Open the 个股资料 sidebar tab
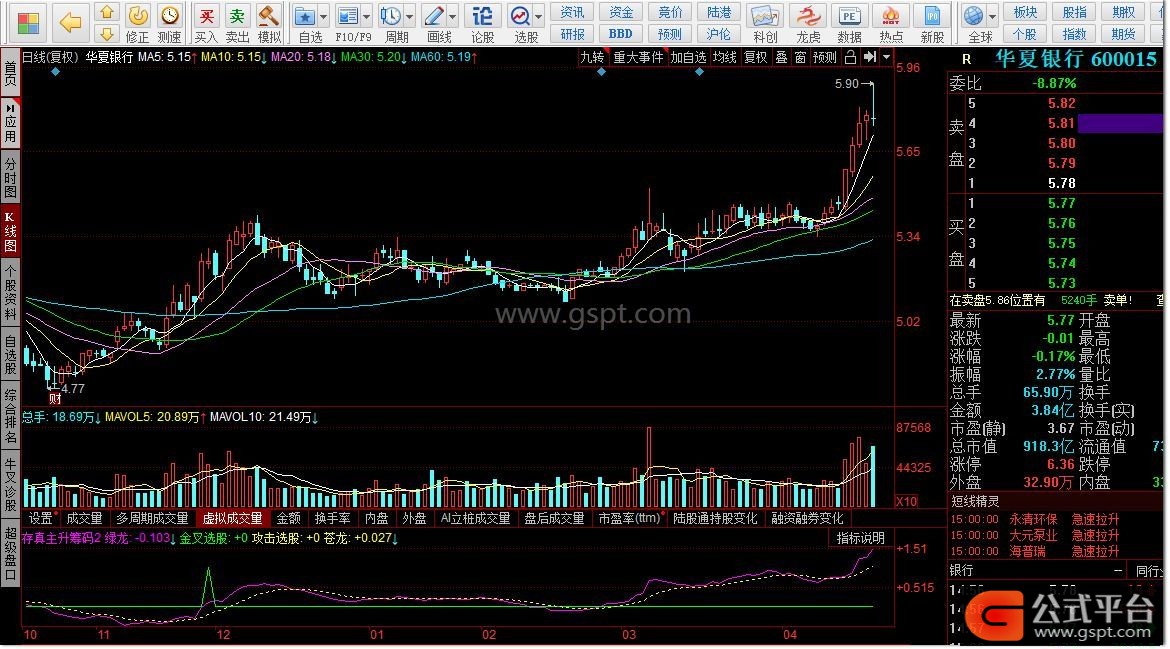 click(10, 292)
